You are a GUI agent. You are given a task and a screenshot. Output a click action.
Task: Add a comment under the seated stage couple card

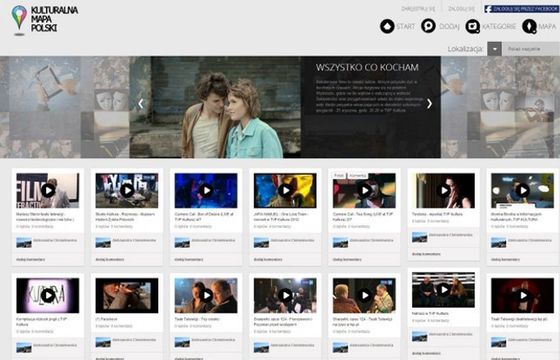tap(426, 353)
